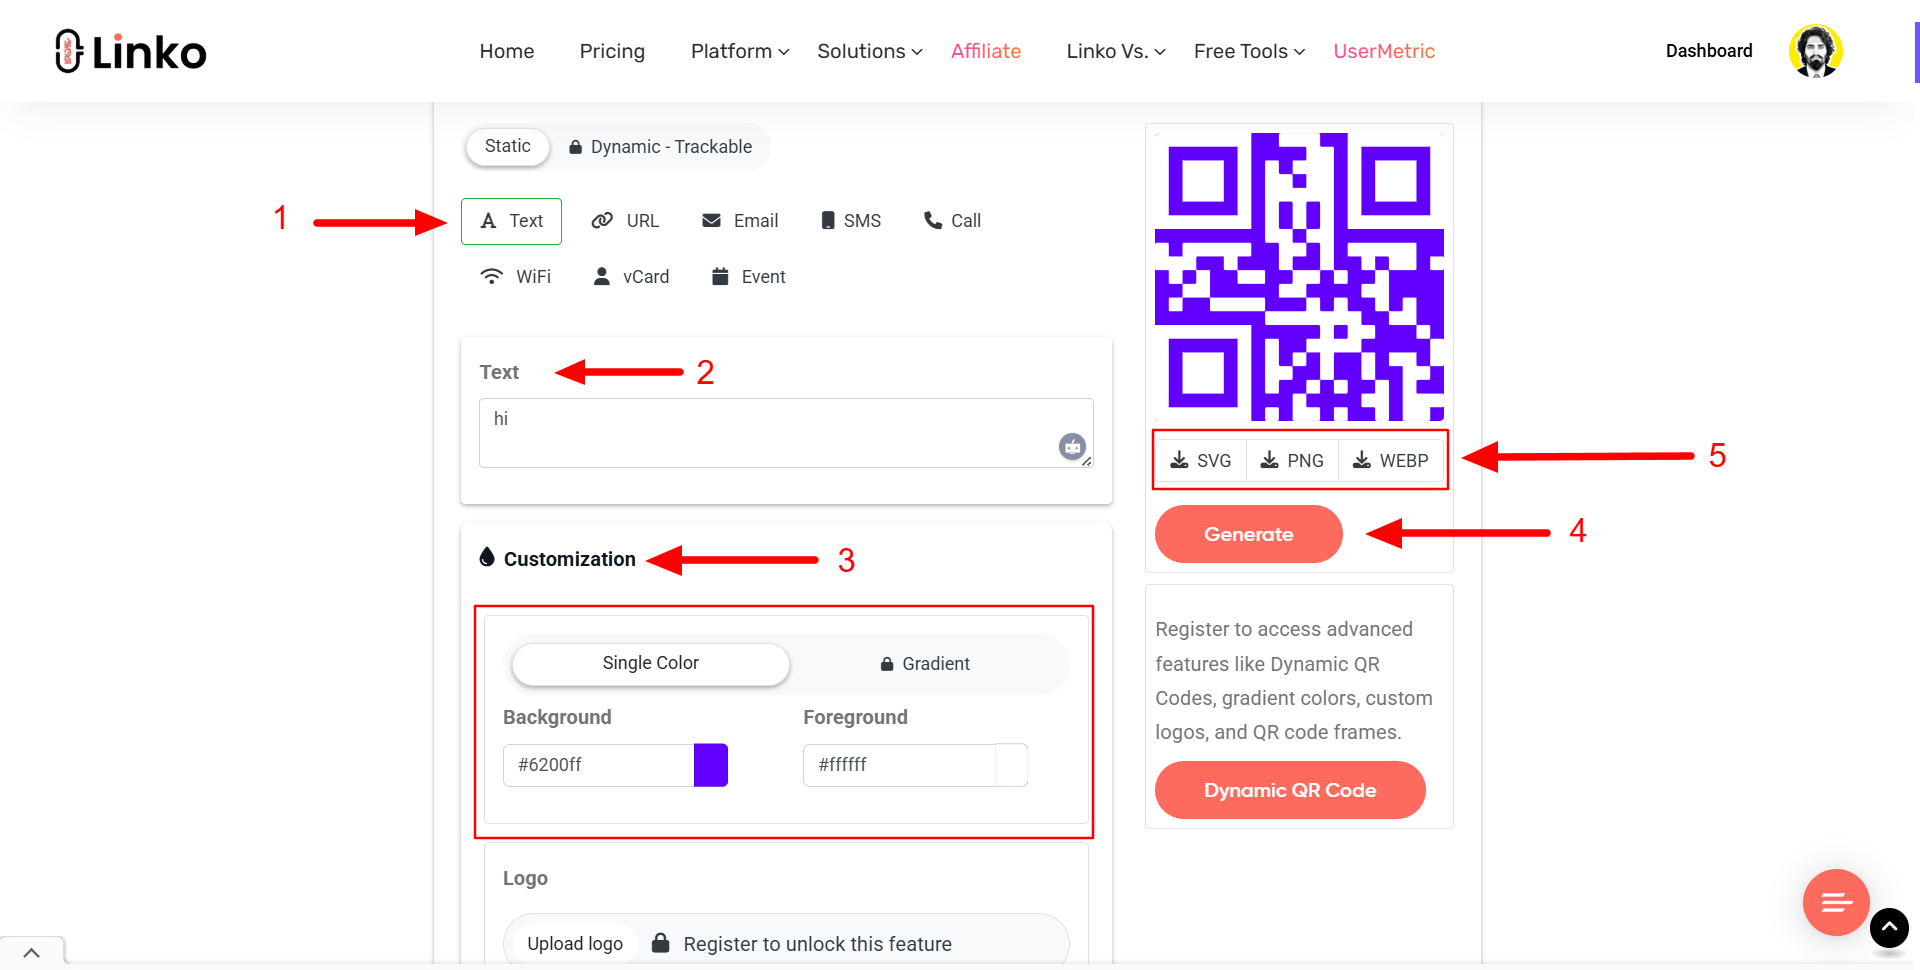This screenshot has height=970, width=1920.
Task: Download QR code as PNG
Action: pos(1292,460)
